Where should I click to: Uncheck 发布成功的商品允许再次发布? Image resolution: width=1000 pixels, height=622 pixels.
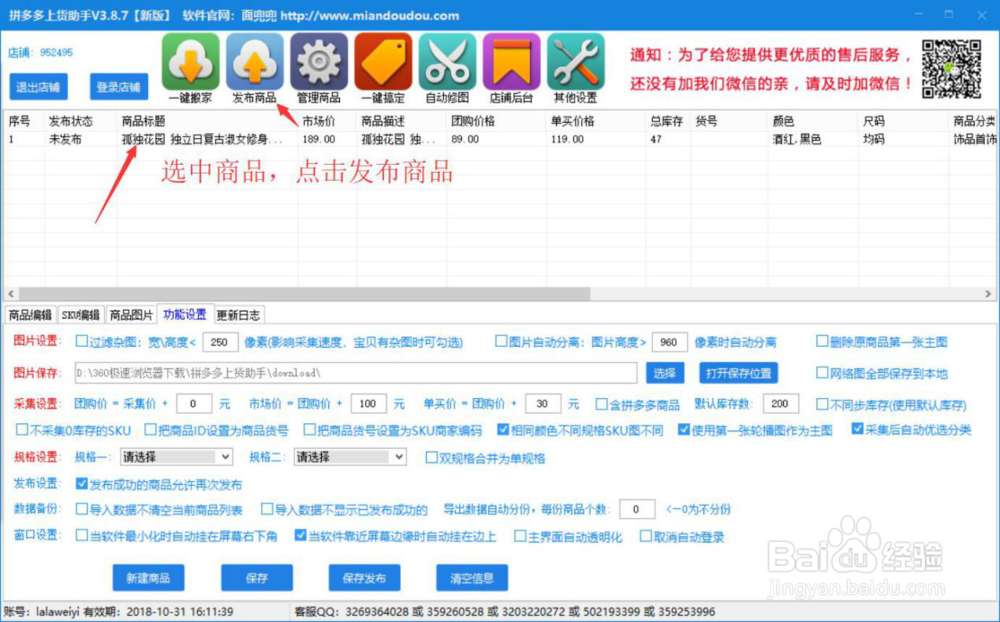pyautogui.click(x=82, y=484)
